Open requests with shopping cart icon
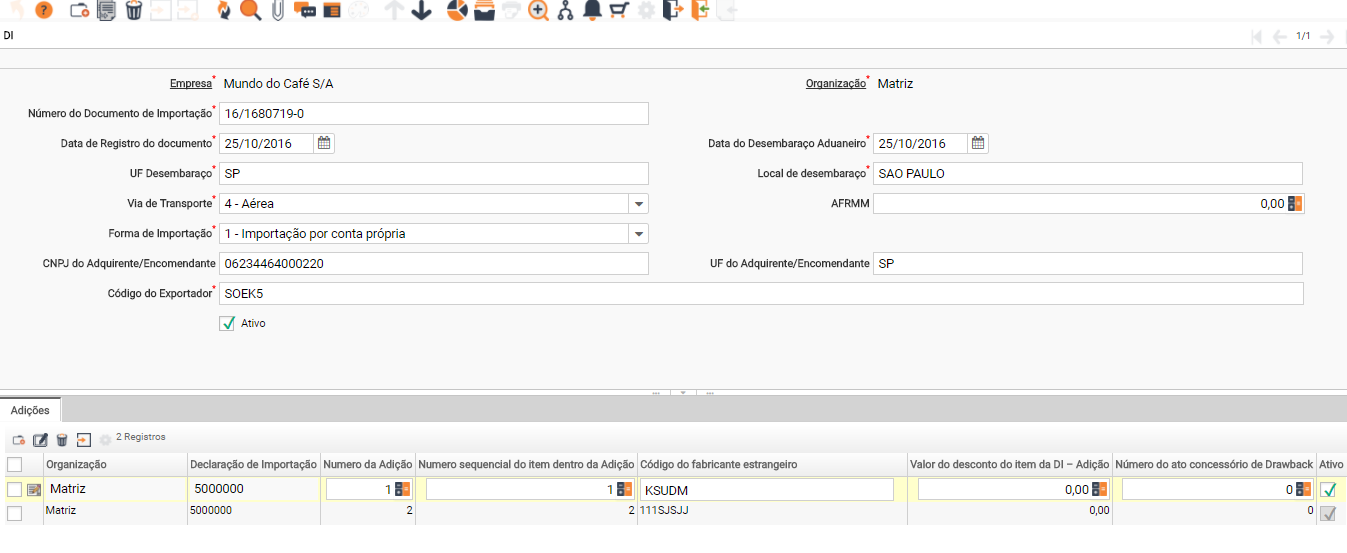Viewport: 1347px width, 553px height. point(619,11)
